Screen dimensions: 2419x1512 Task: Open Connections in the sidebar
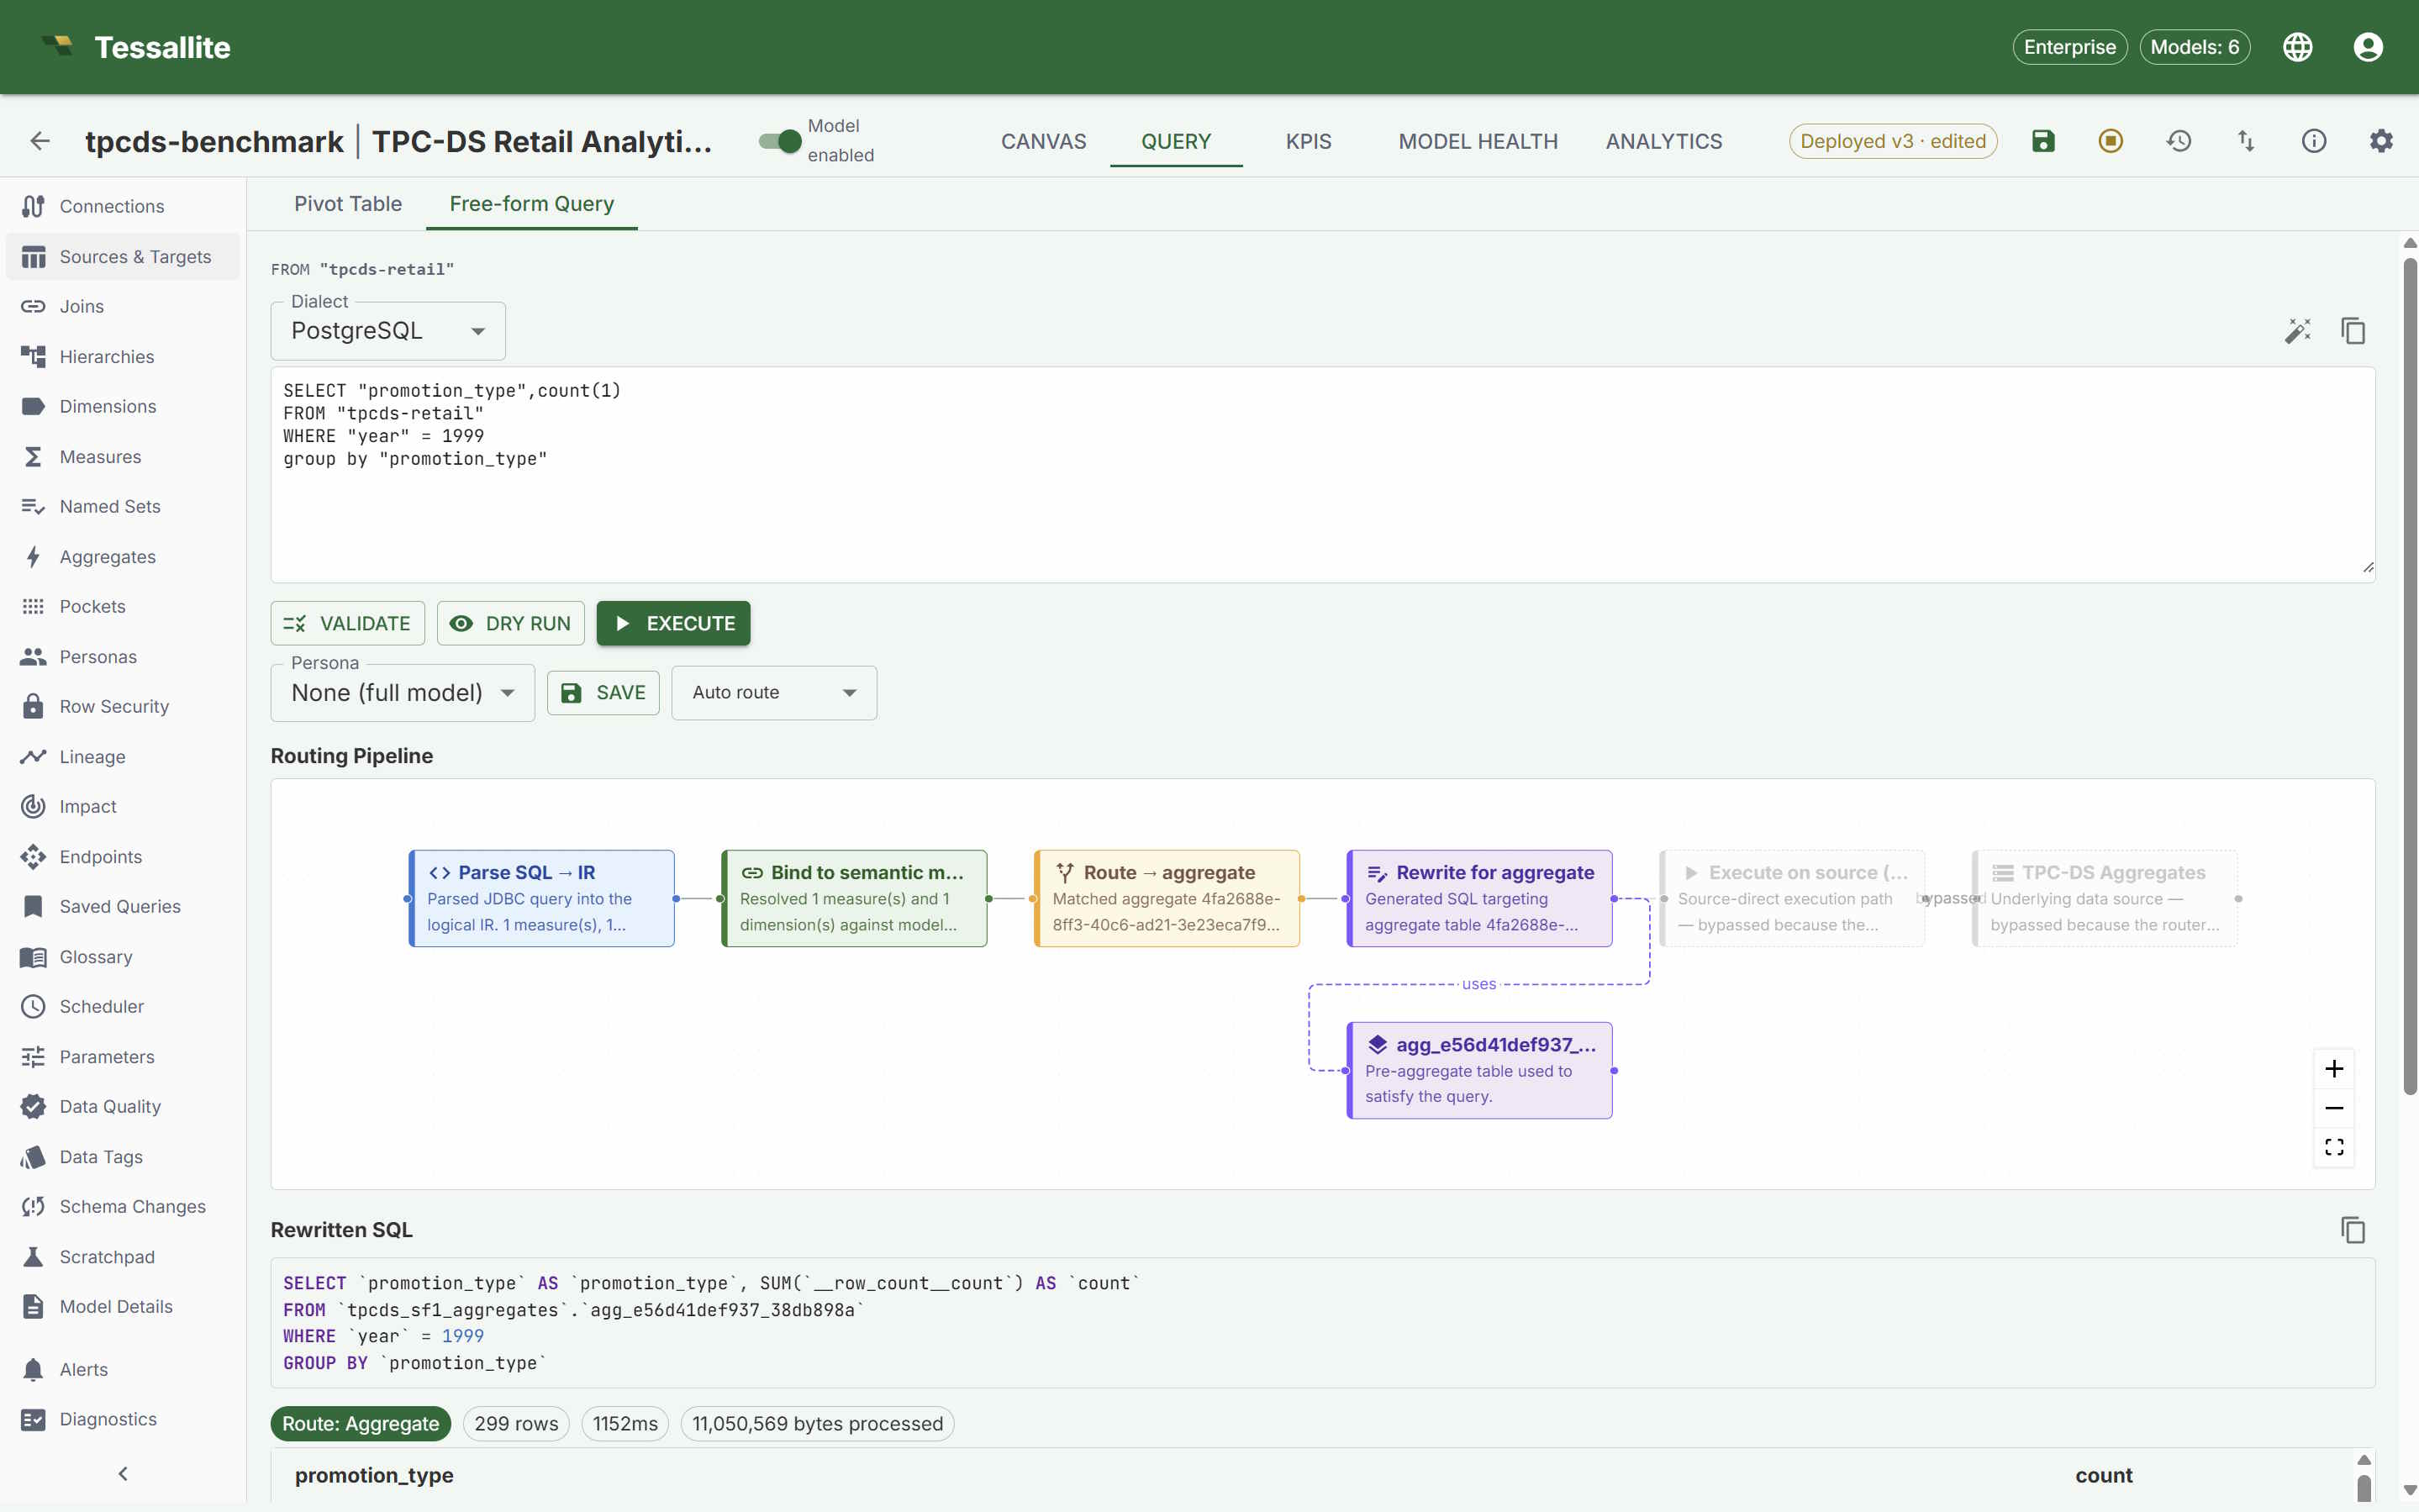coord(123,206)
